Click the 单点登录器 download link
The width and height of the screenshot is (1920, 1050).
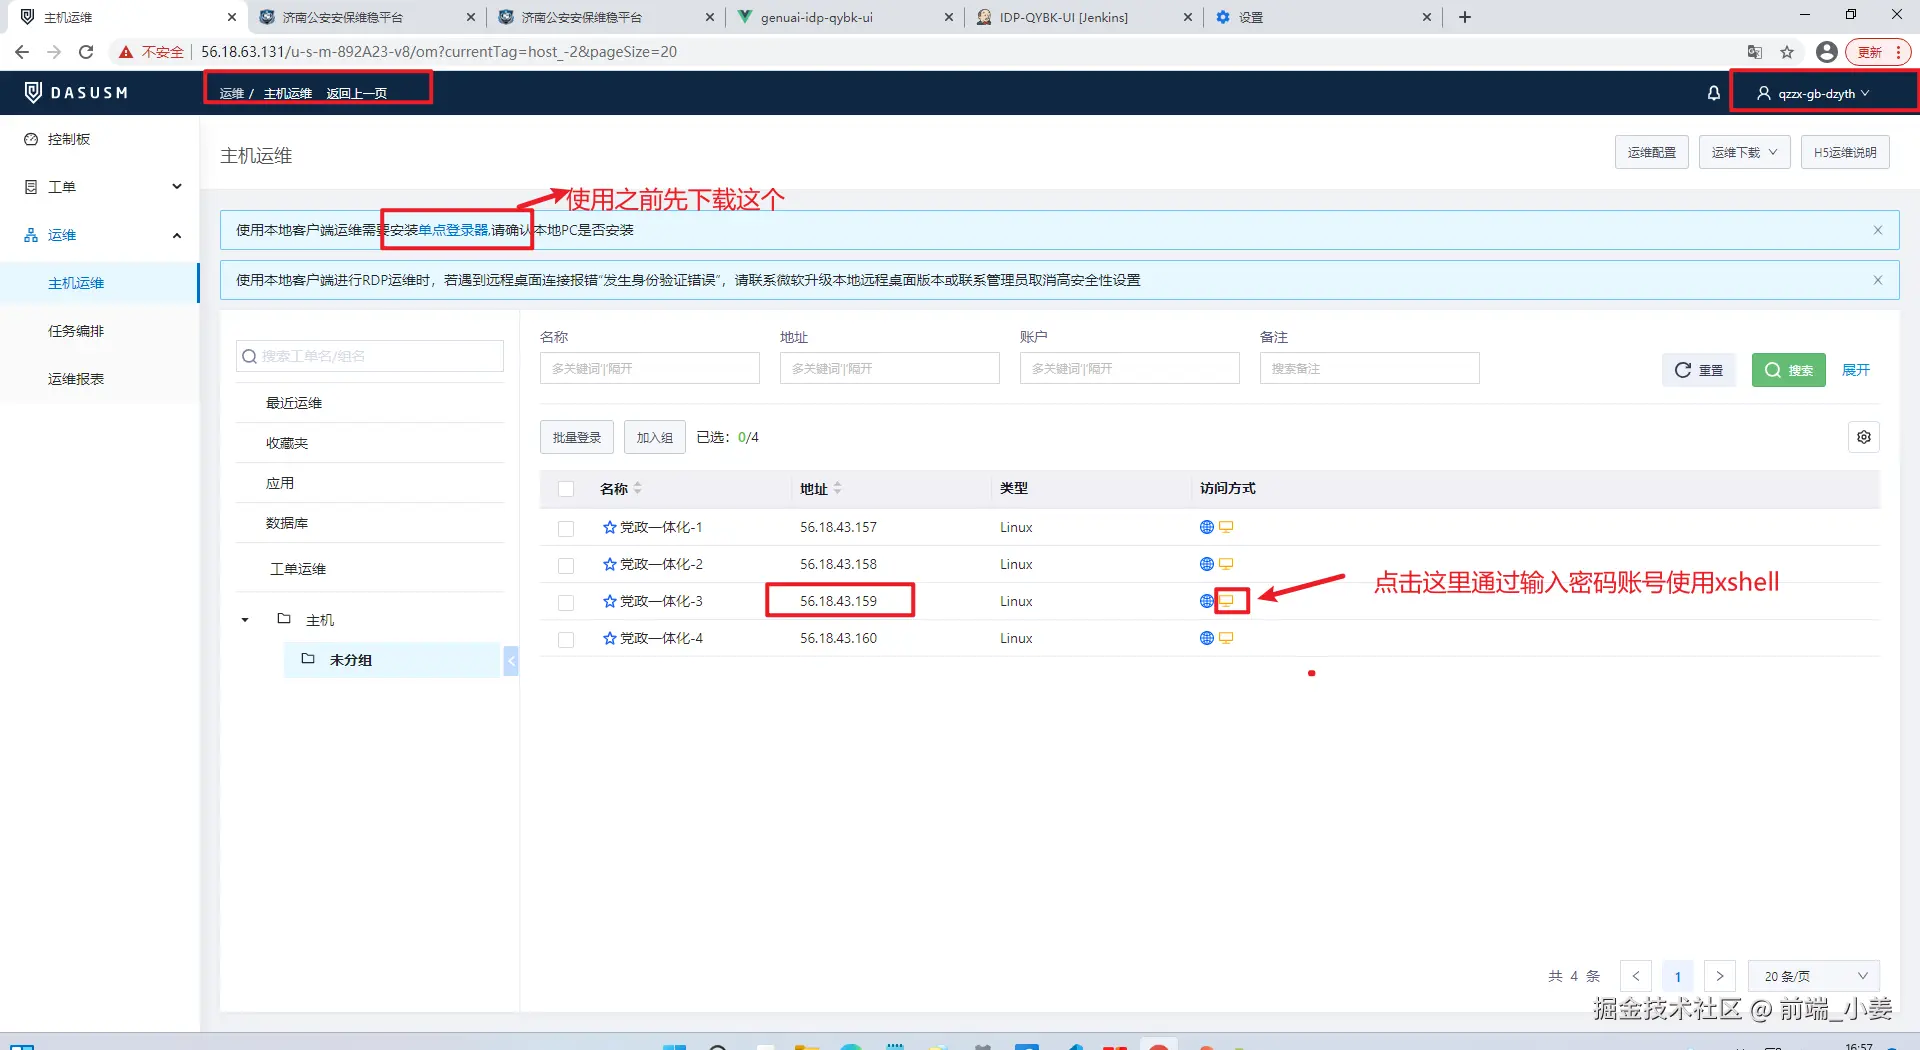[453, 230]
